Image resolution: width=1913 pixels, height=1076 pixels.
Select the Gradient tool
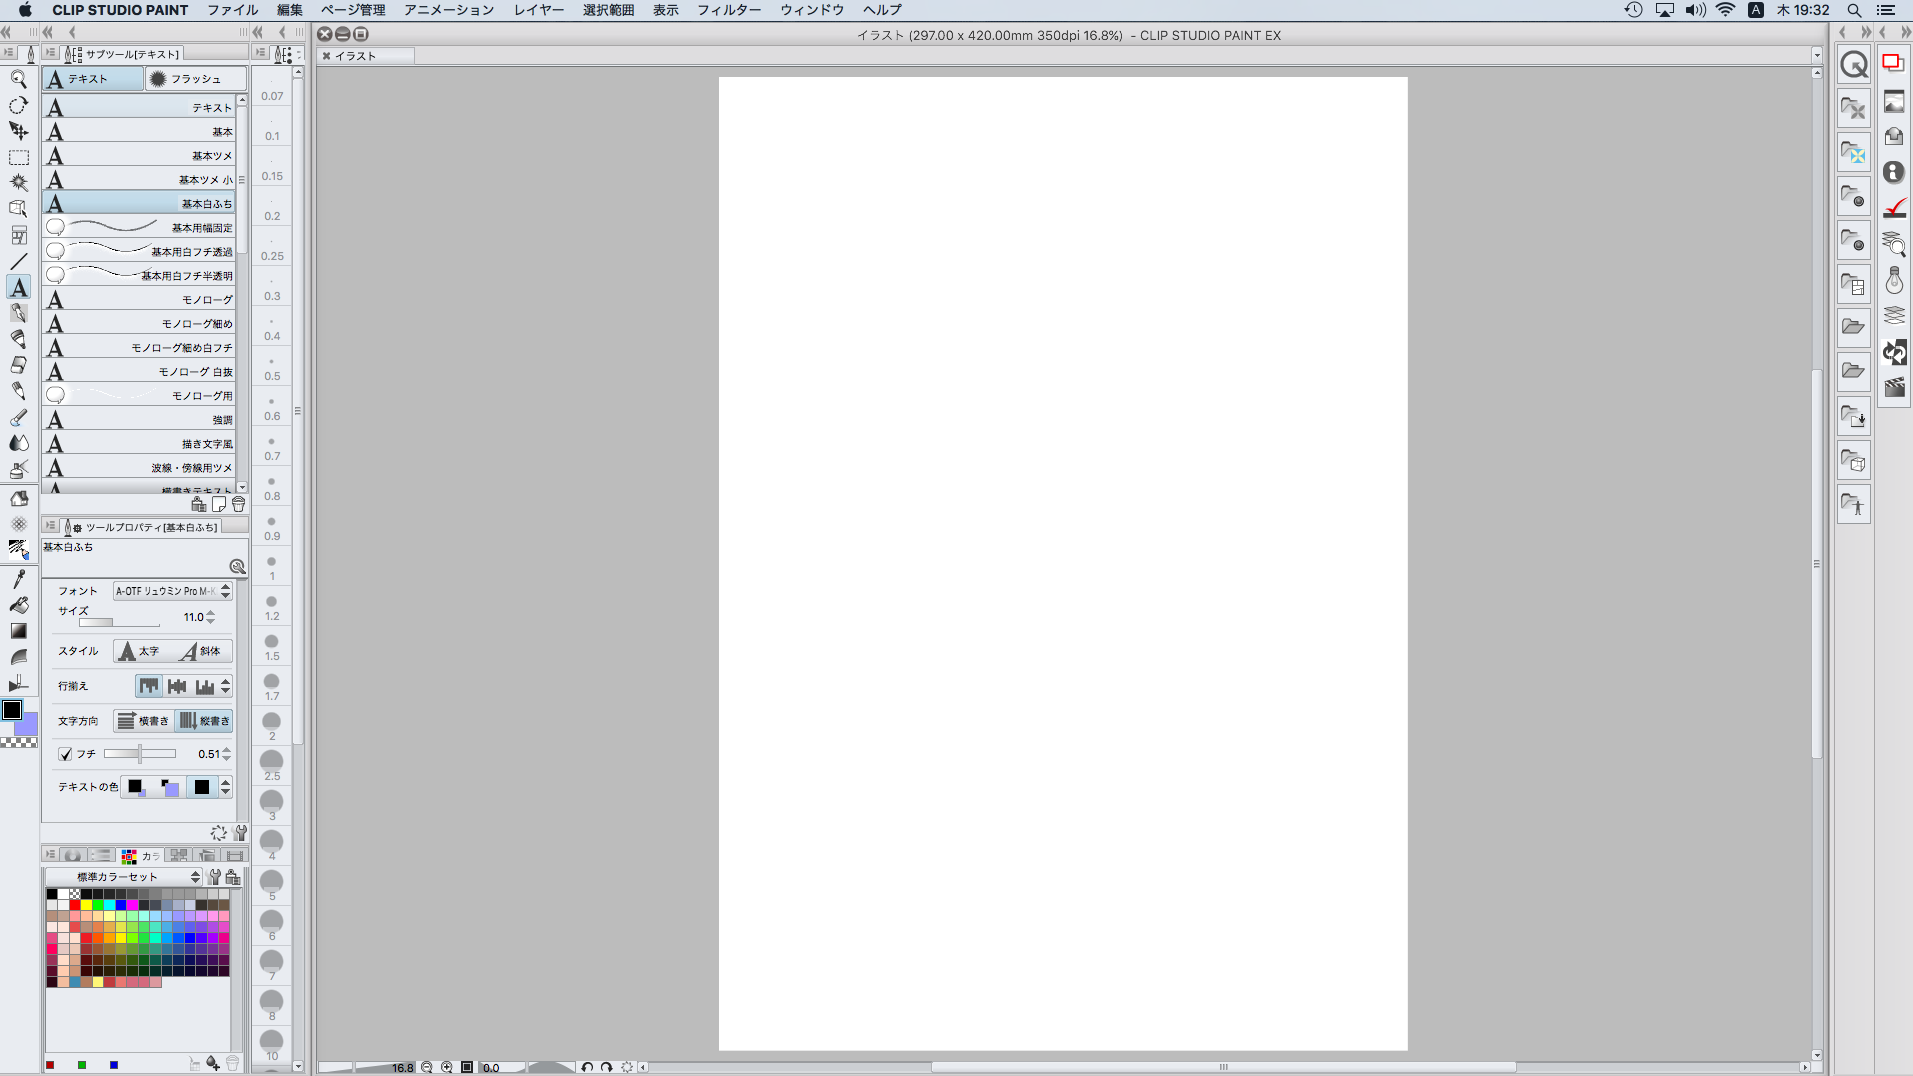click(18, 631)
